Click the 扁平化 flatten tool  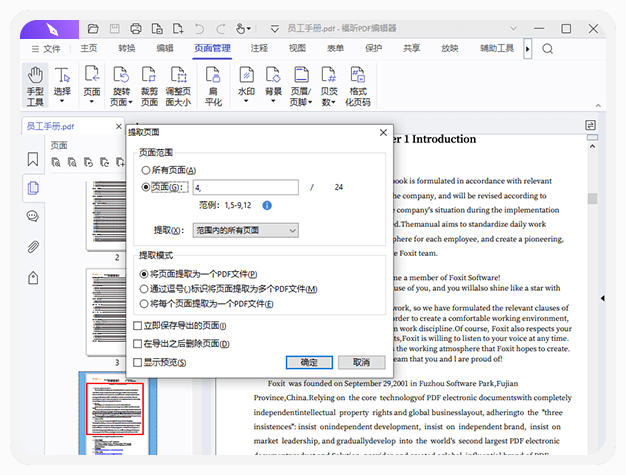[213, 86]
